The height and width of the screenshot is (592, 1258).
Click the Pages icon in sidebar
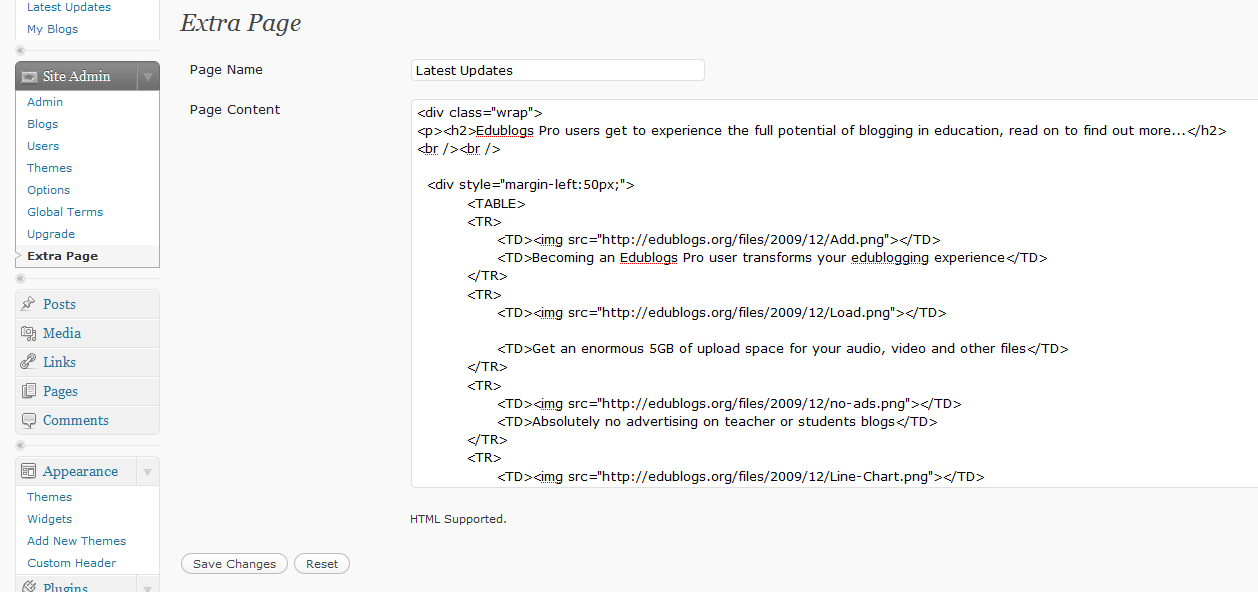(x=29, y=391)
